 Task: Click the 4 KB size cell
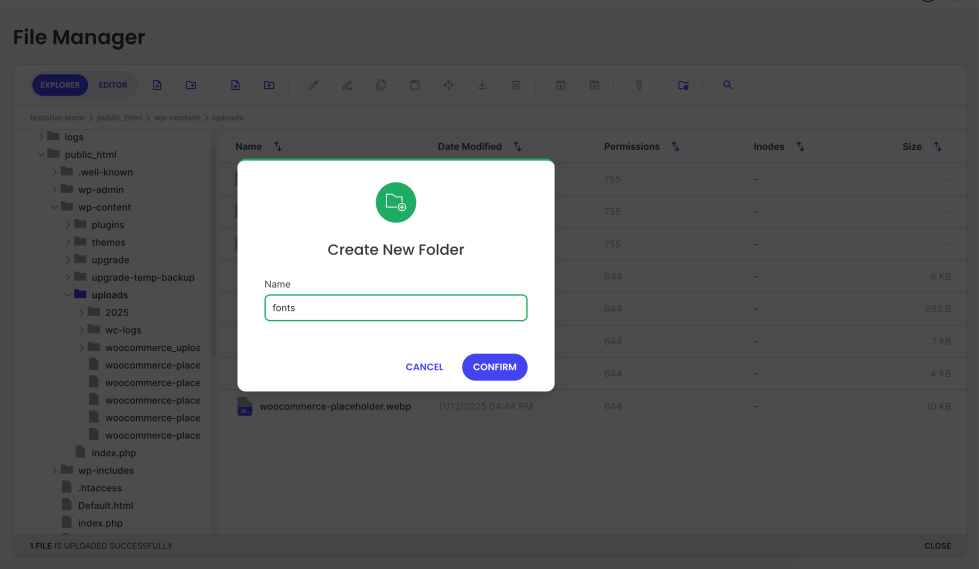(941, 374)
